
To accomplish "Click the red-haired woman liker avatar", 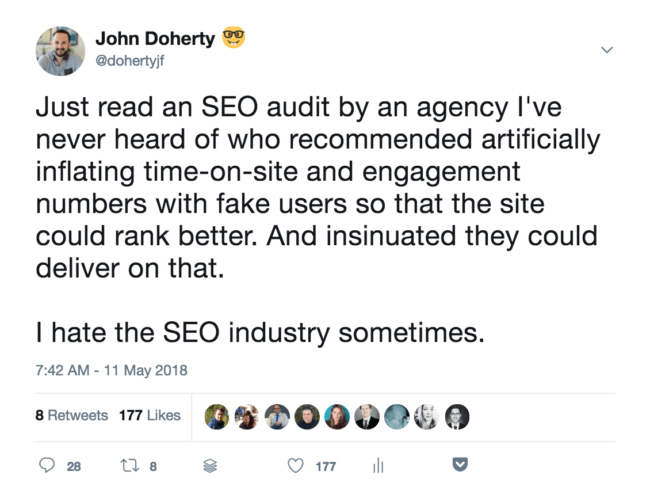I will click(337, 417).
